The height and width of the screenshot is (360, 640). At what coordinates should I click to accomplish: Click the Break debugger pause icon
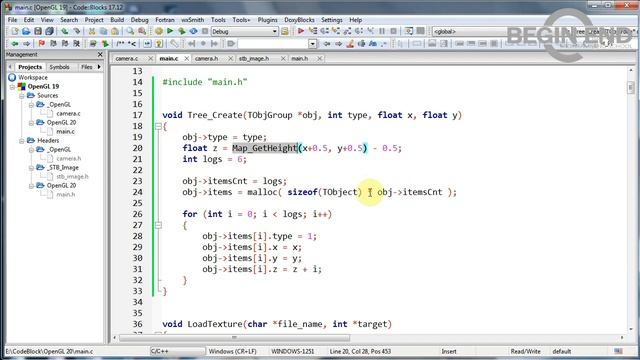[x=382, y=31]
